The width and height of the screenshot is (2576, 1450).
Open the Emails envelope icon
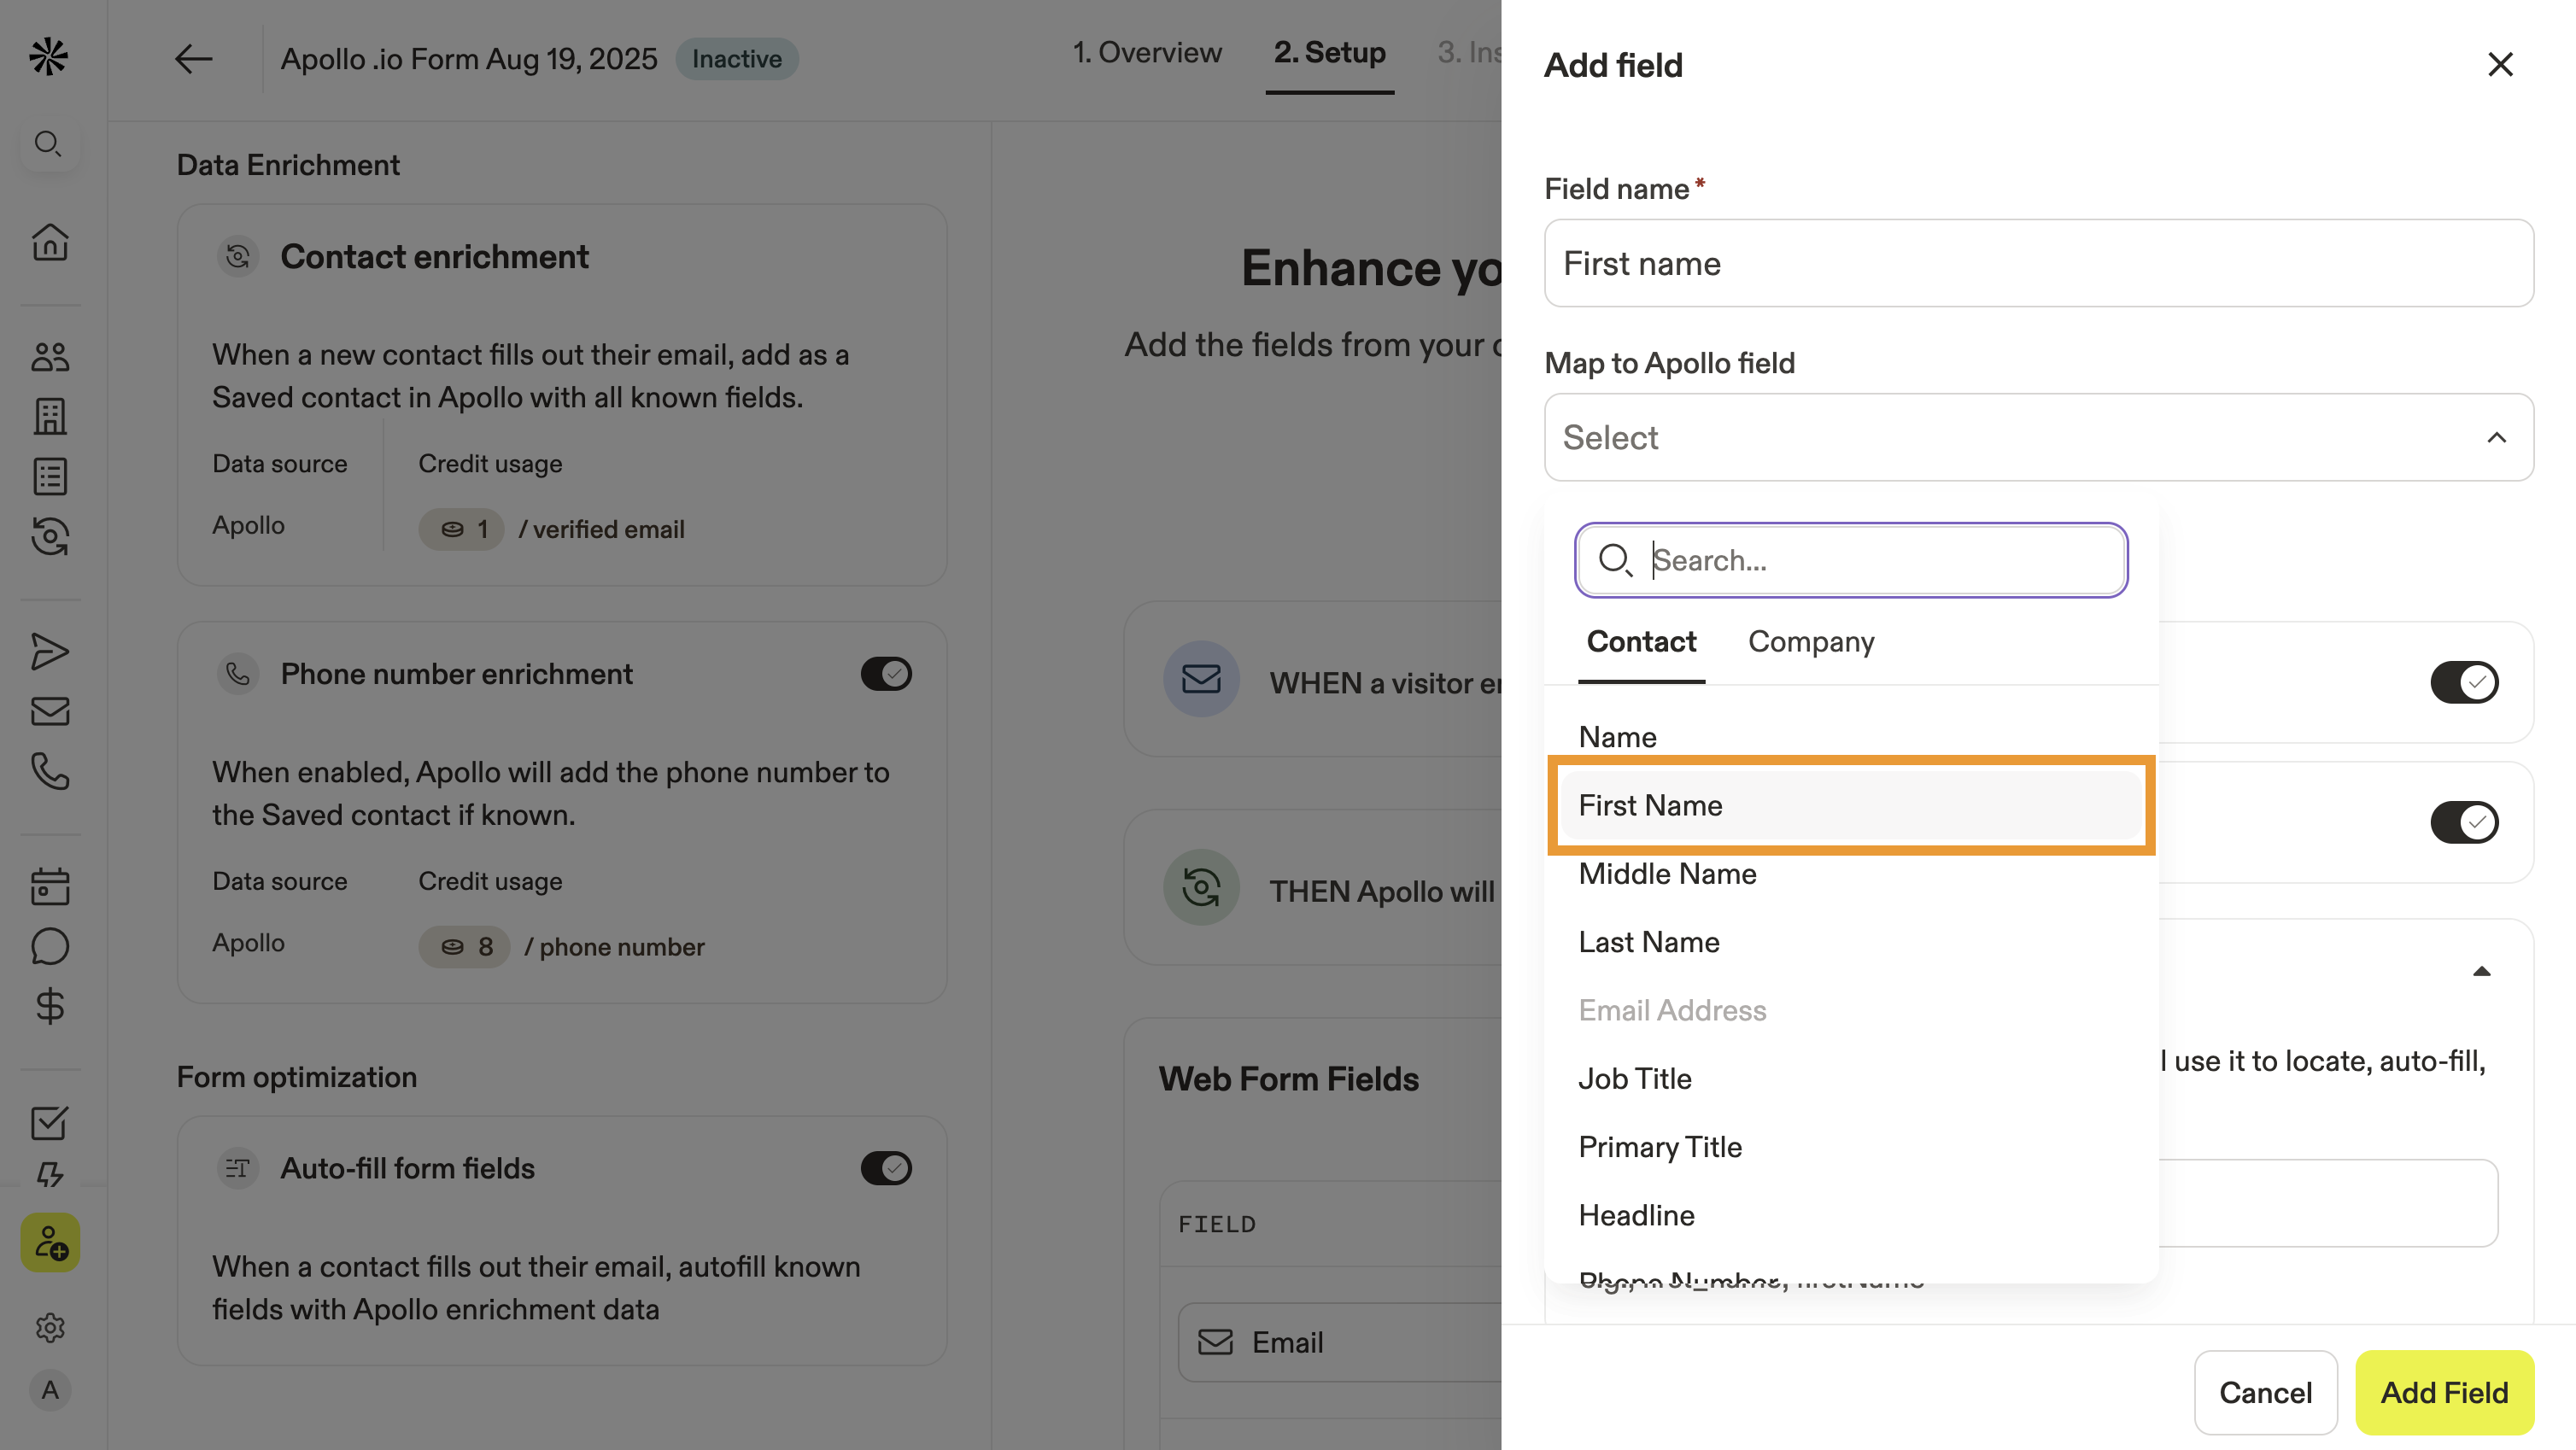pos(50,711)
